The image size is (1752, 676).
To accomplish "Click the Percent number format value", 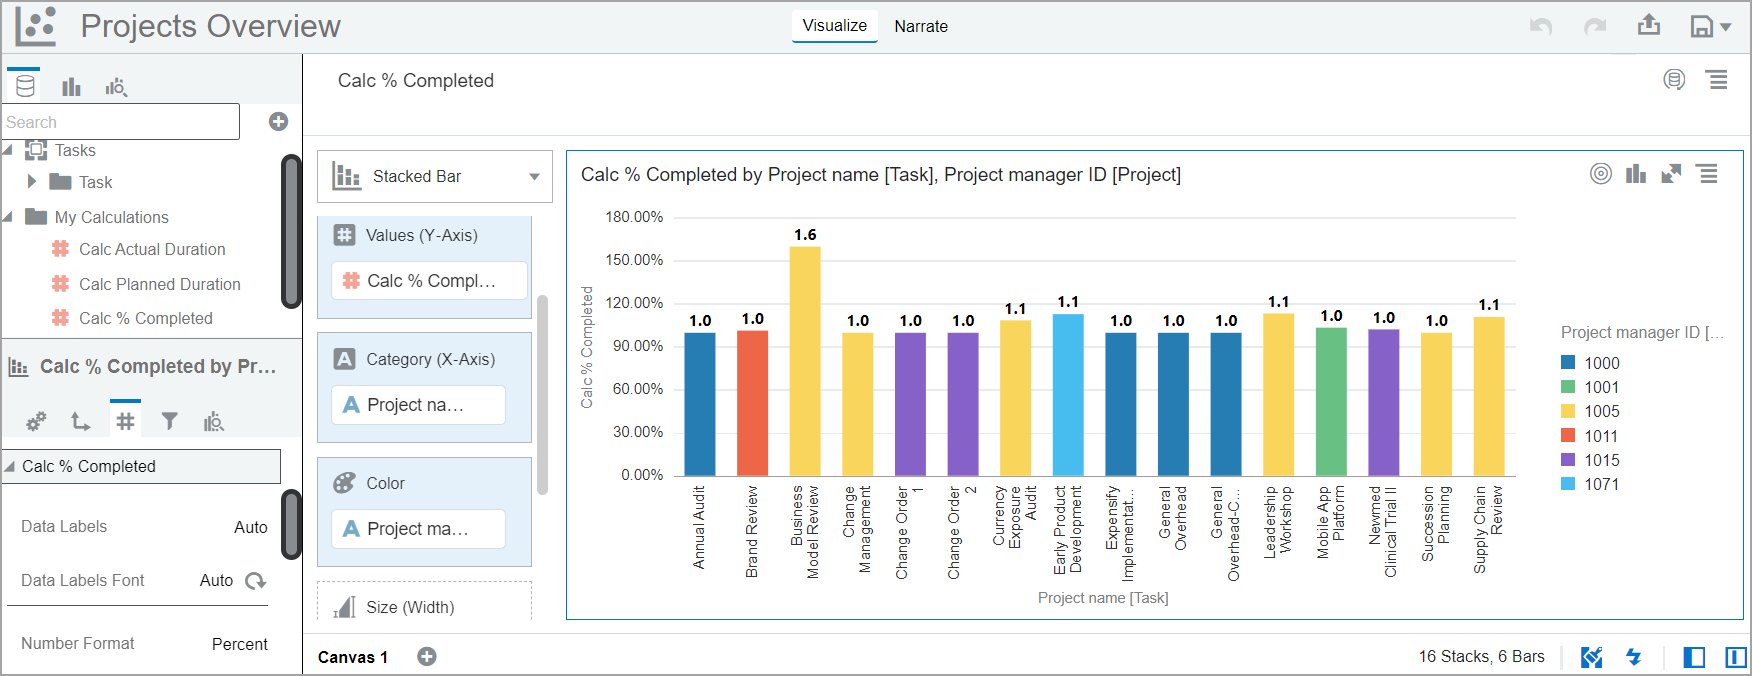I will [239, 644].
